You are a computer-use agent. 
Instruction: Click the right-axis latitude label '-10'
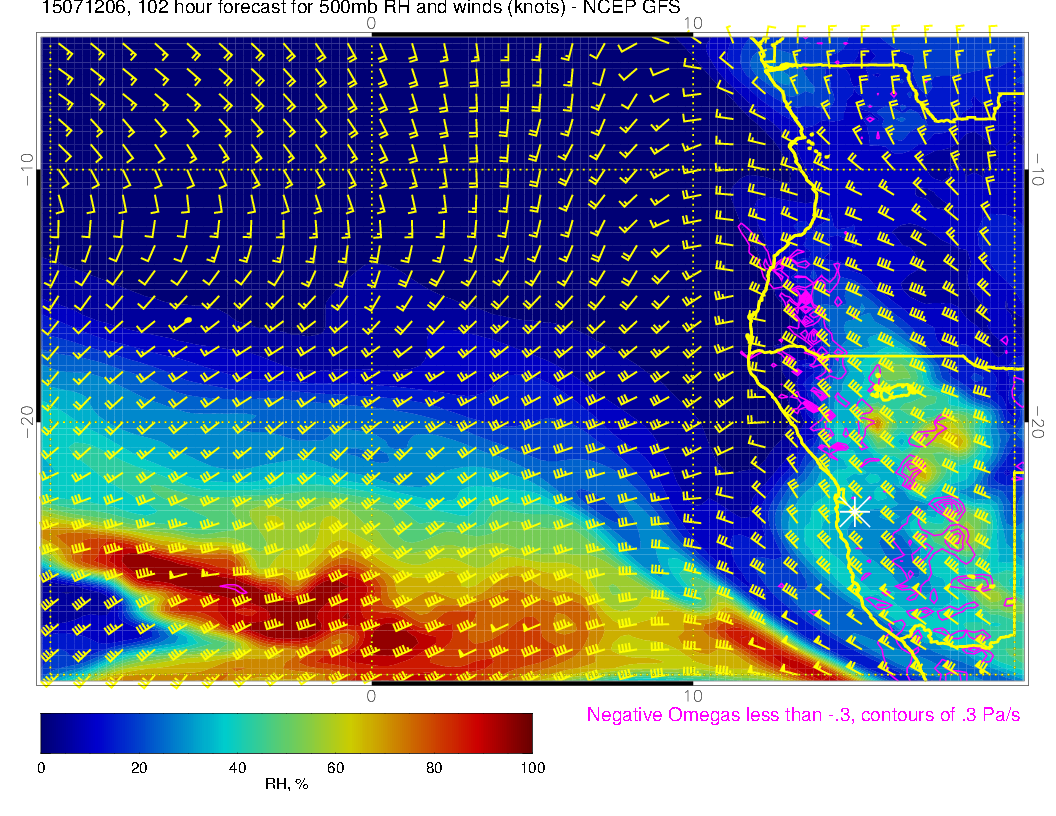(1038, 169)
